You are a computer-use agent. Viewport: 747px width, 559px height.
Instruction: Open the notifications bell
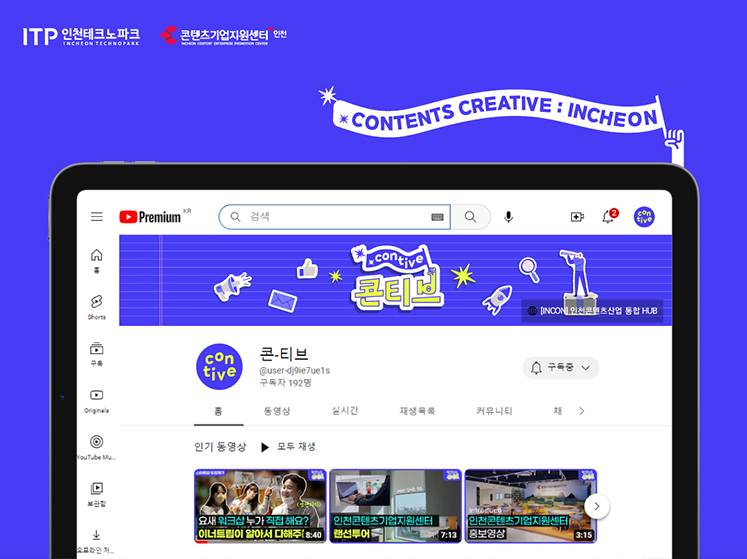[x=609, y=216]
